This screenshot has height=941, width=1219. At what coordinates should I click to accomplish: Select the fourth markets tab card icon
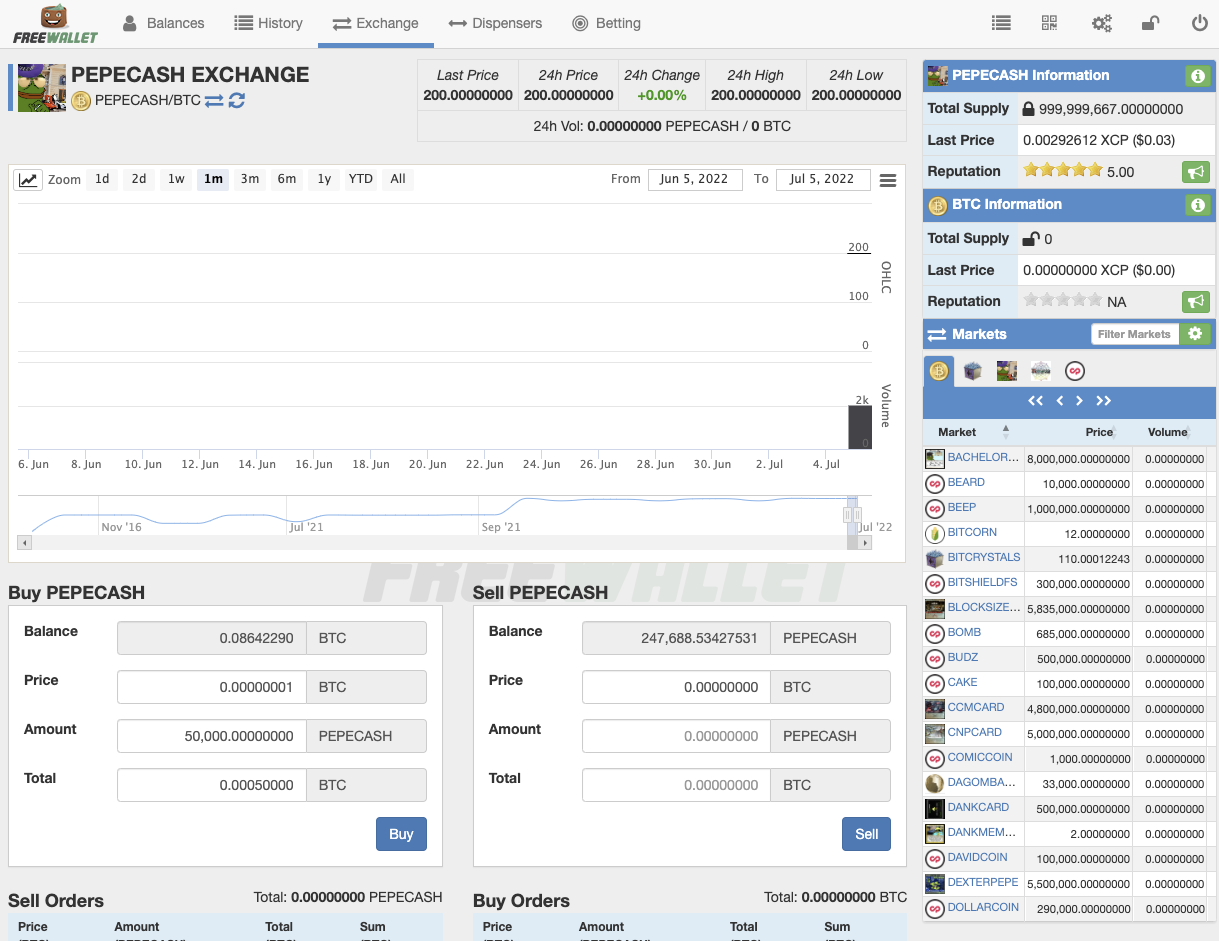[x=1041, y=371]
